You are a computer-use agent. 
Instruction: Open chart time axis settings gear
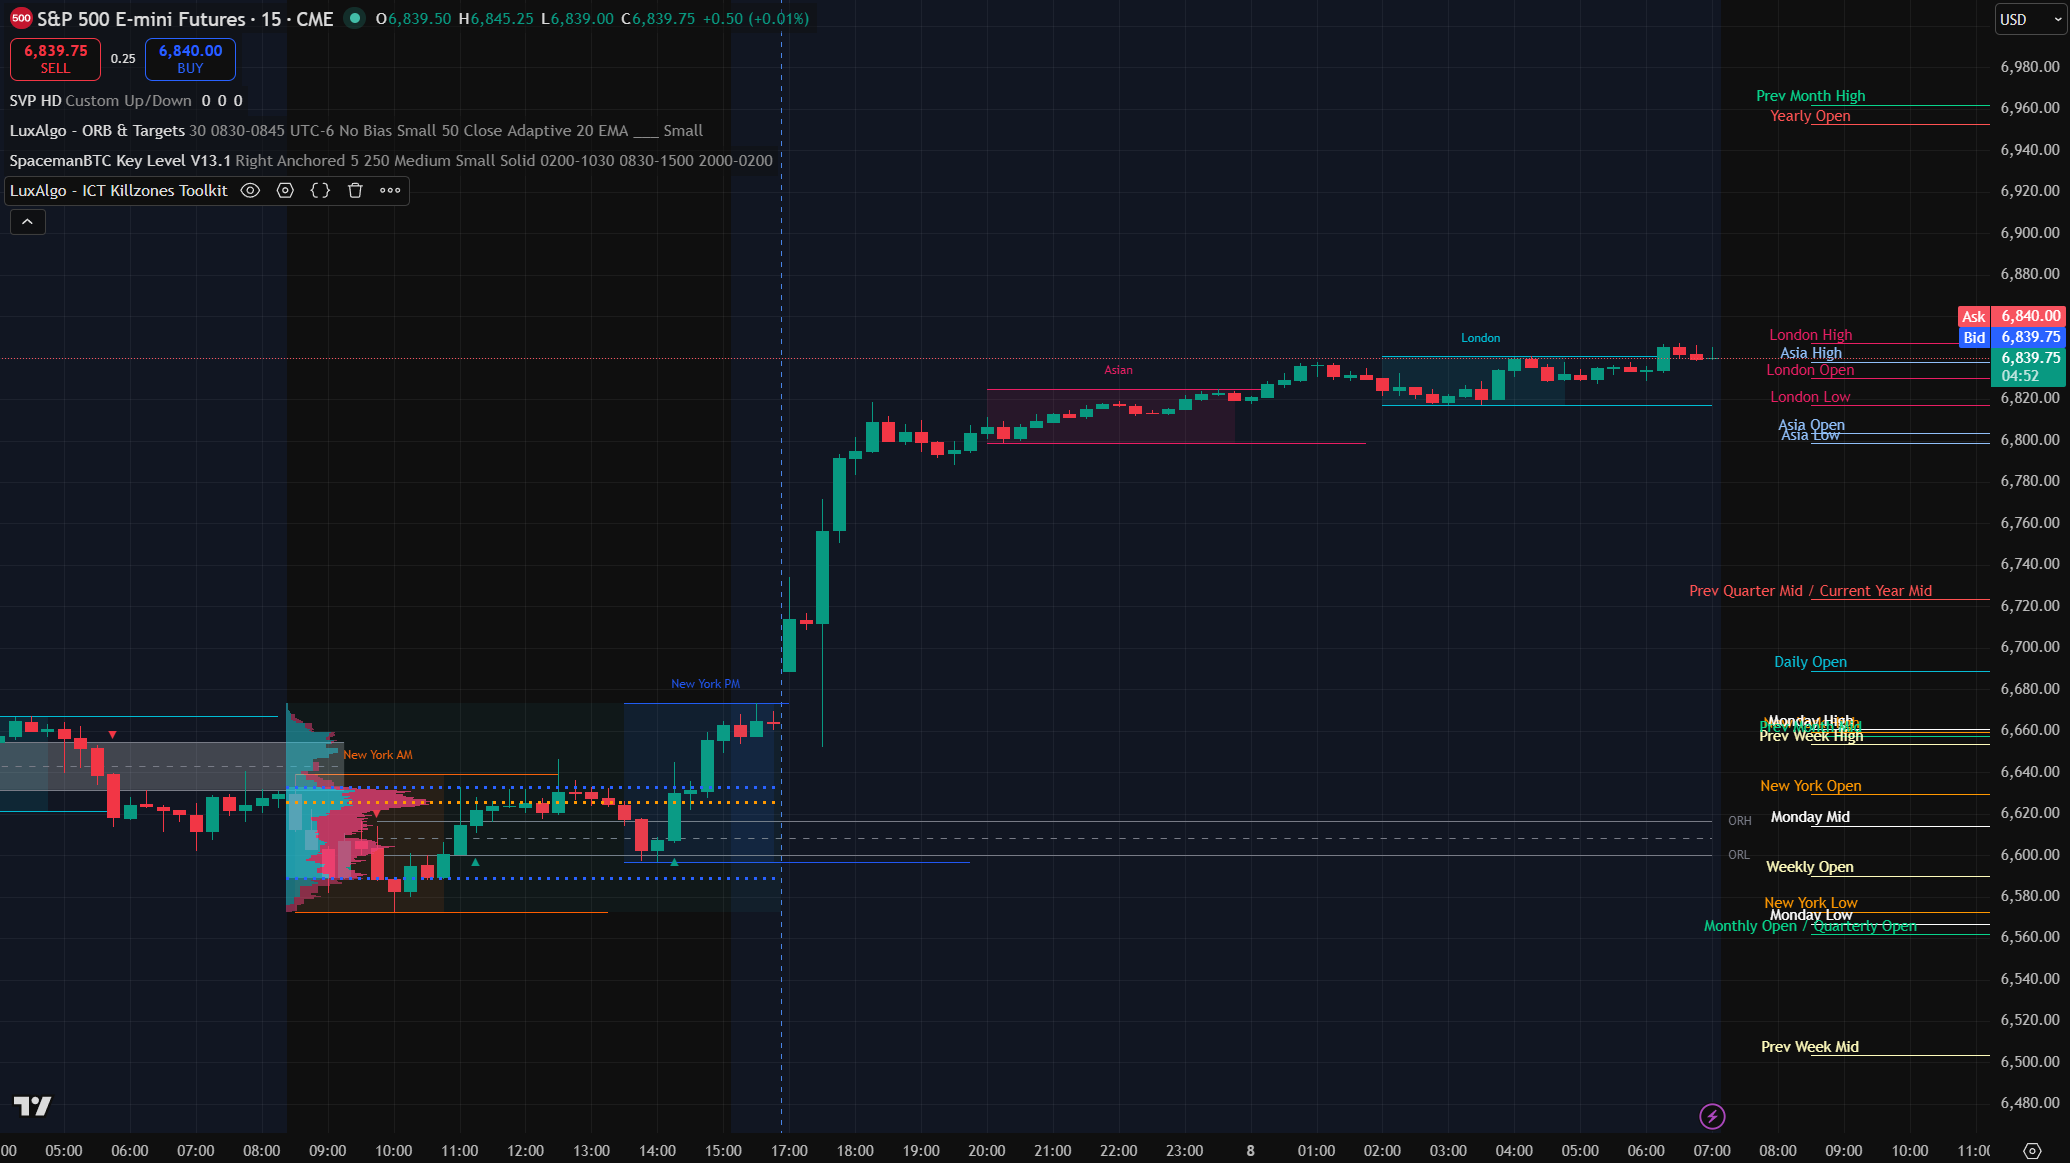(2031, 1151)
